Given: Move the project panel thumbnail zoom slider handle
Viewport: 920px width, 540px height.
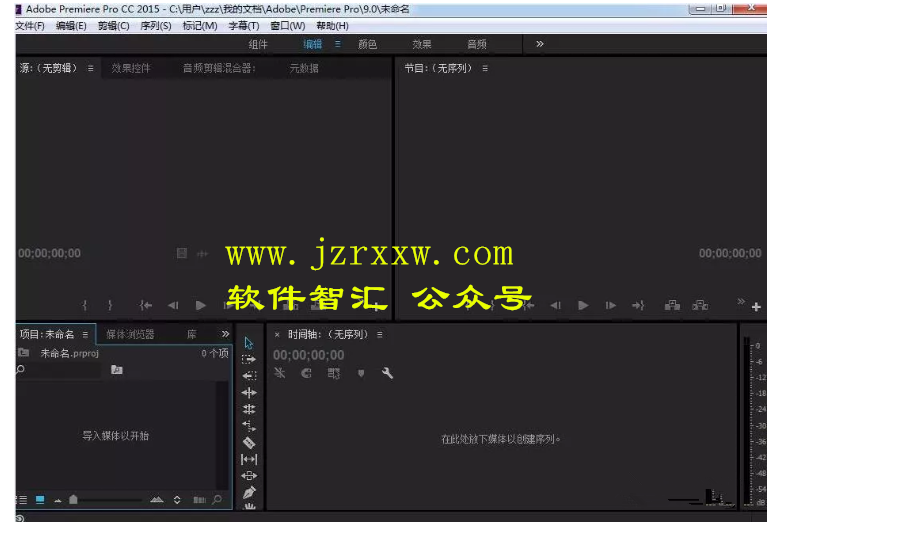Looking at the screenshot, I should tap(73, 500).
